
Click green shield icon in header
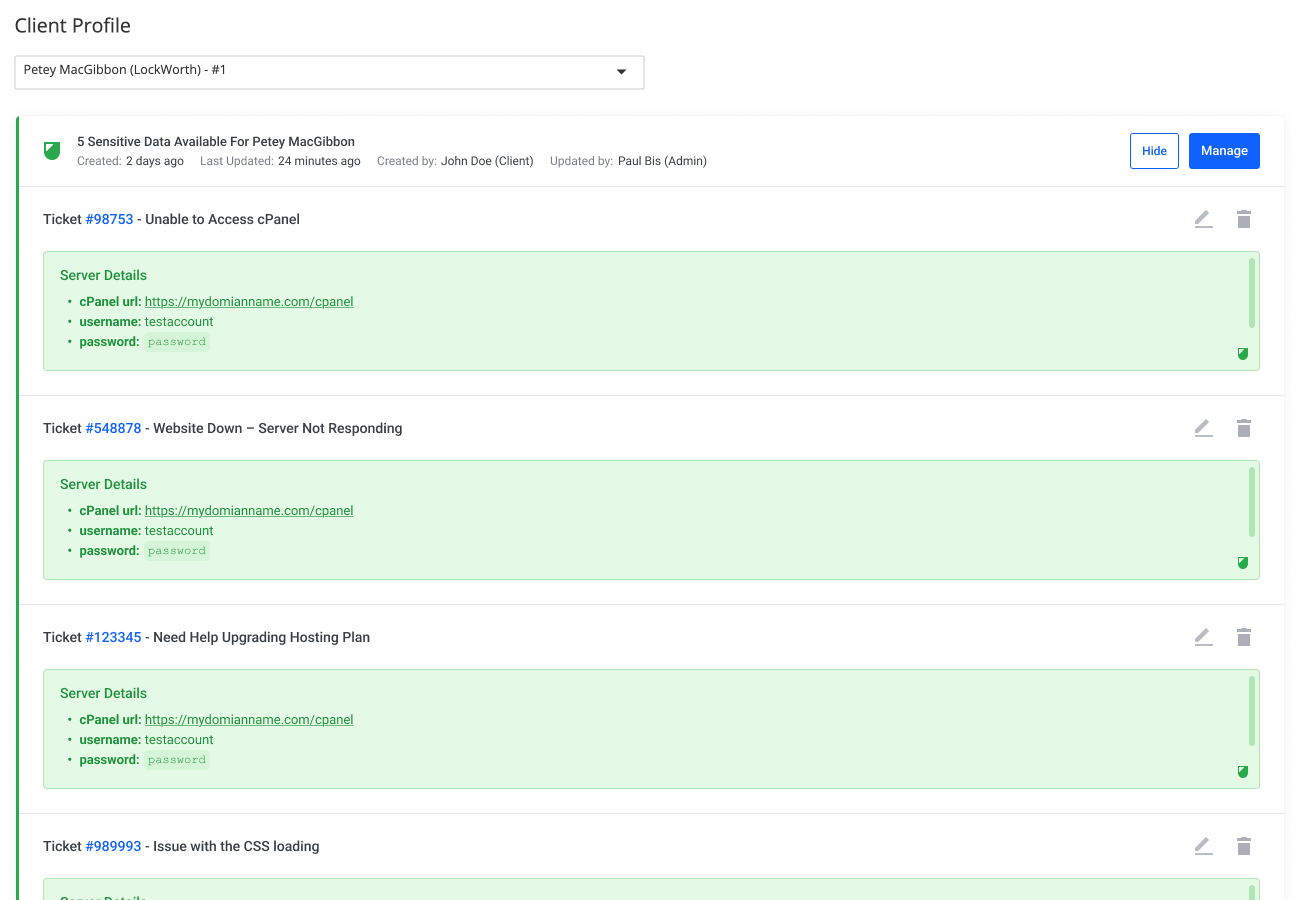52,151
